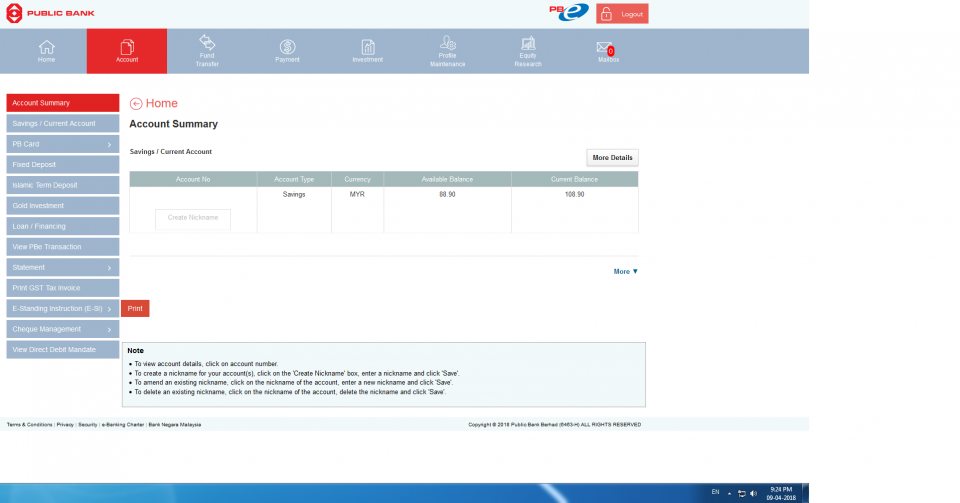Show hidden tray icons arrow
The height and width of the screenshot is (503, 960).
(729, 493)
